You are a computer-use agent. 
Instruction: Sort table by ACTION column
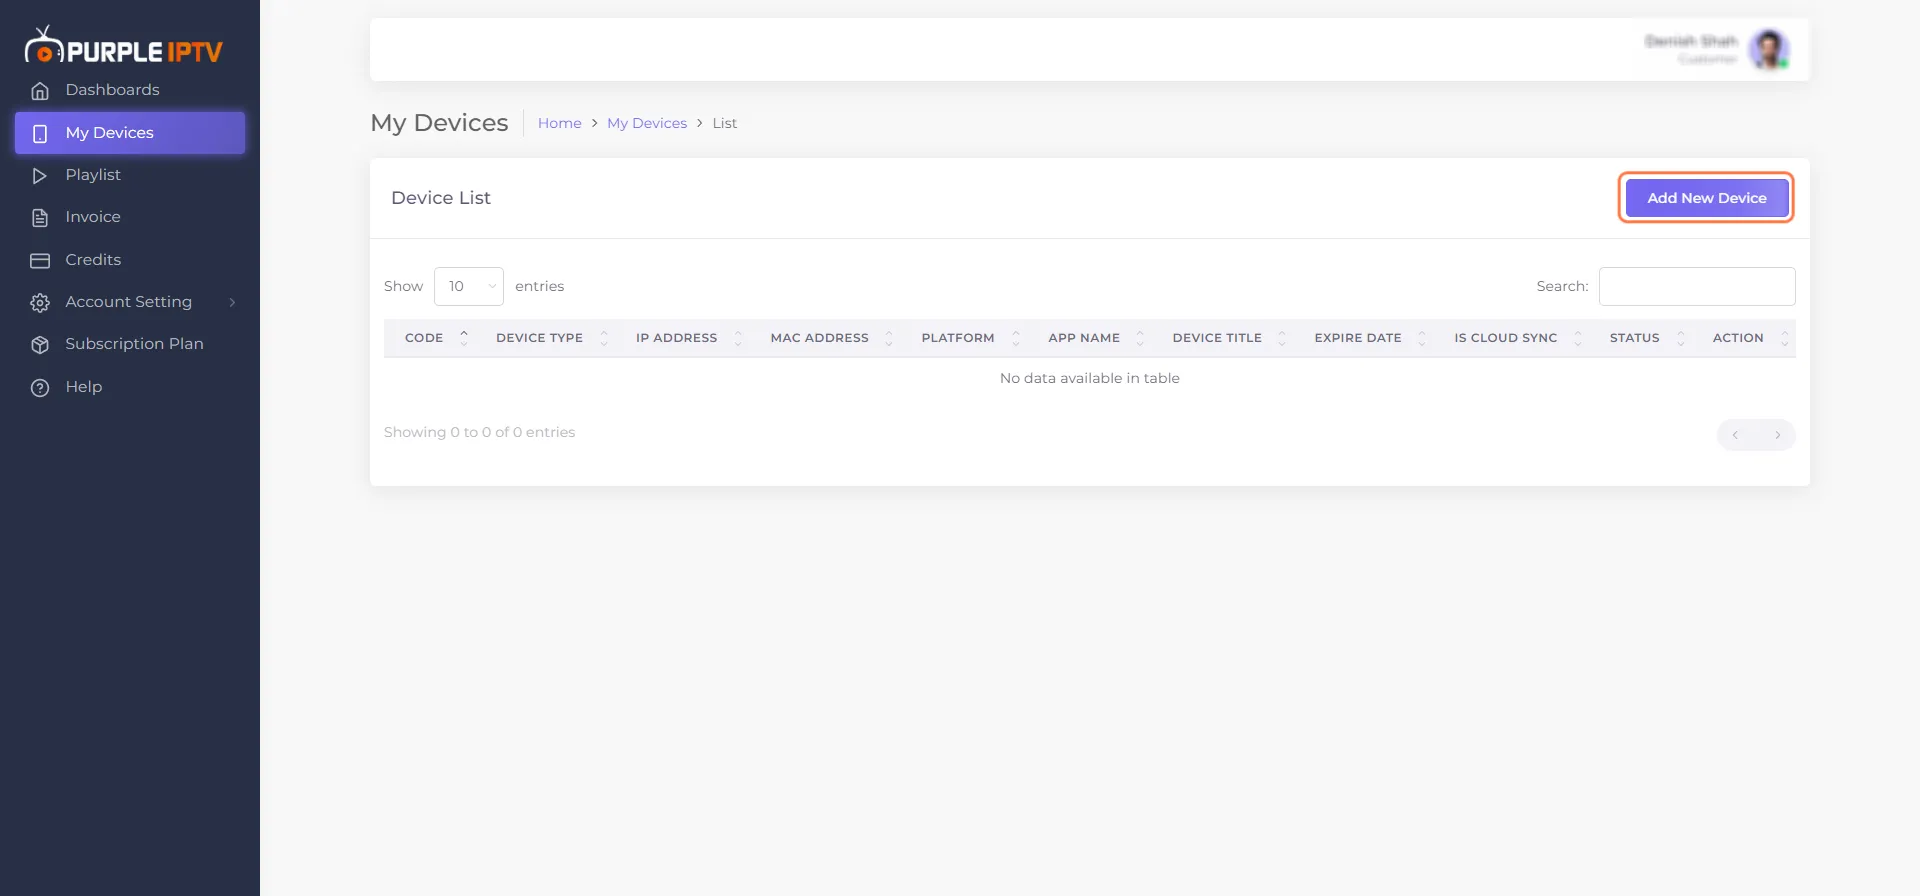pyautogui.click(x=1745, y=338)
